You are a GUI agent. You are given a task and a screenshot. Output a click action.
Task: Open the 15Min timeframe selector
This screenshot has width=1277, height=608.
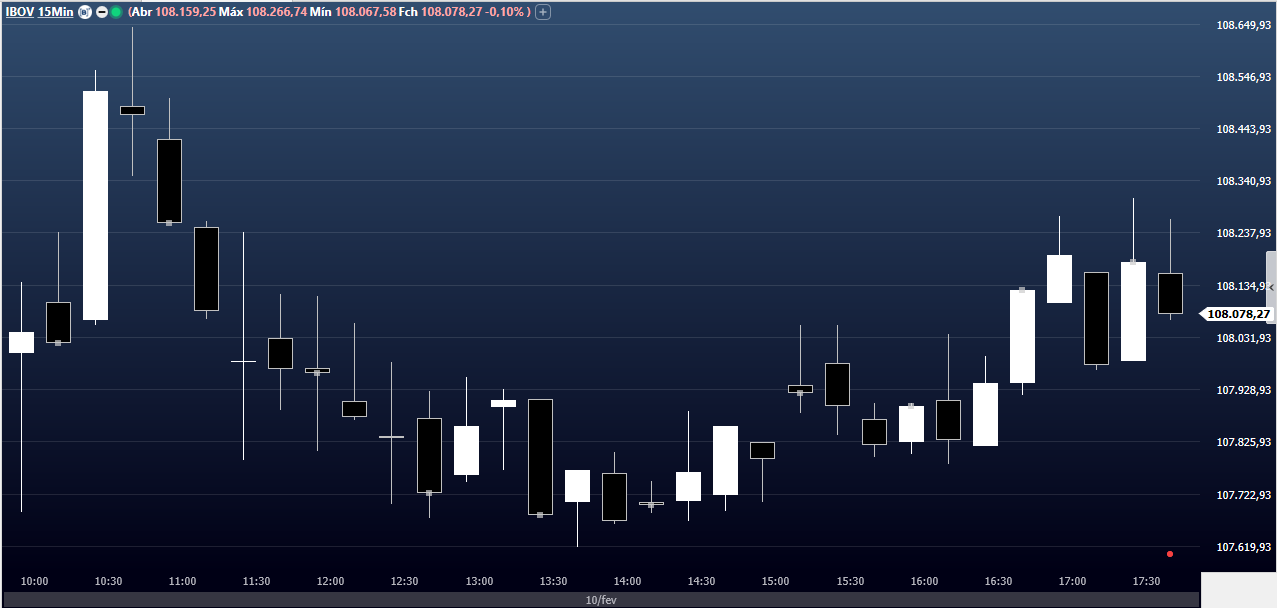pyautogui.click(x=55, y=12)
